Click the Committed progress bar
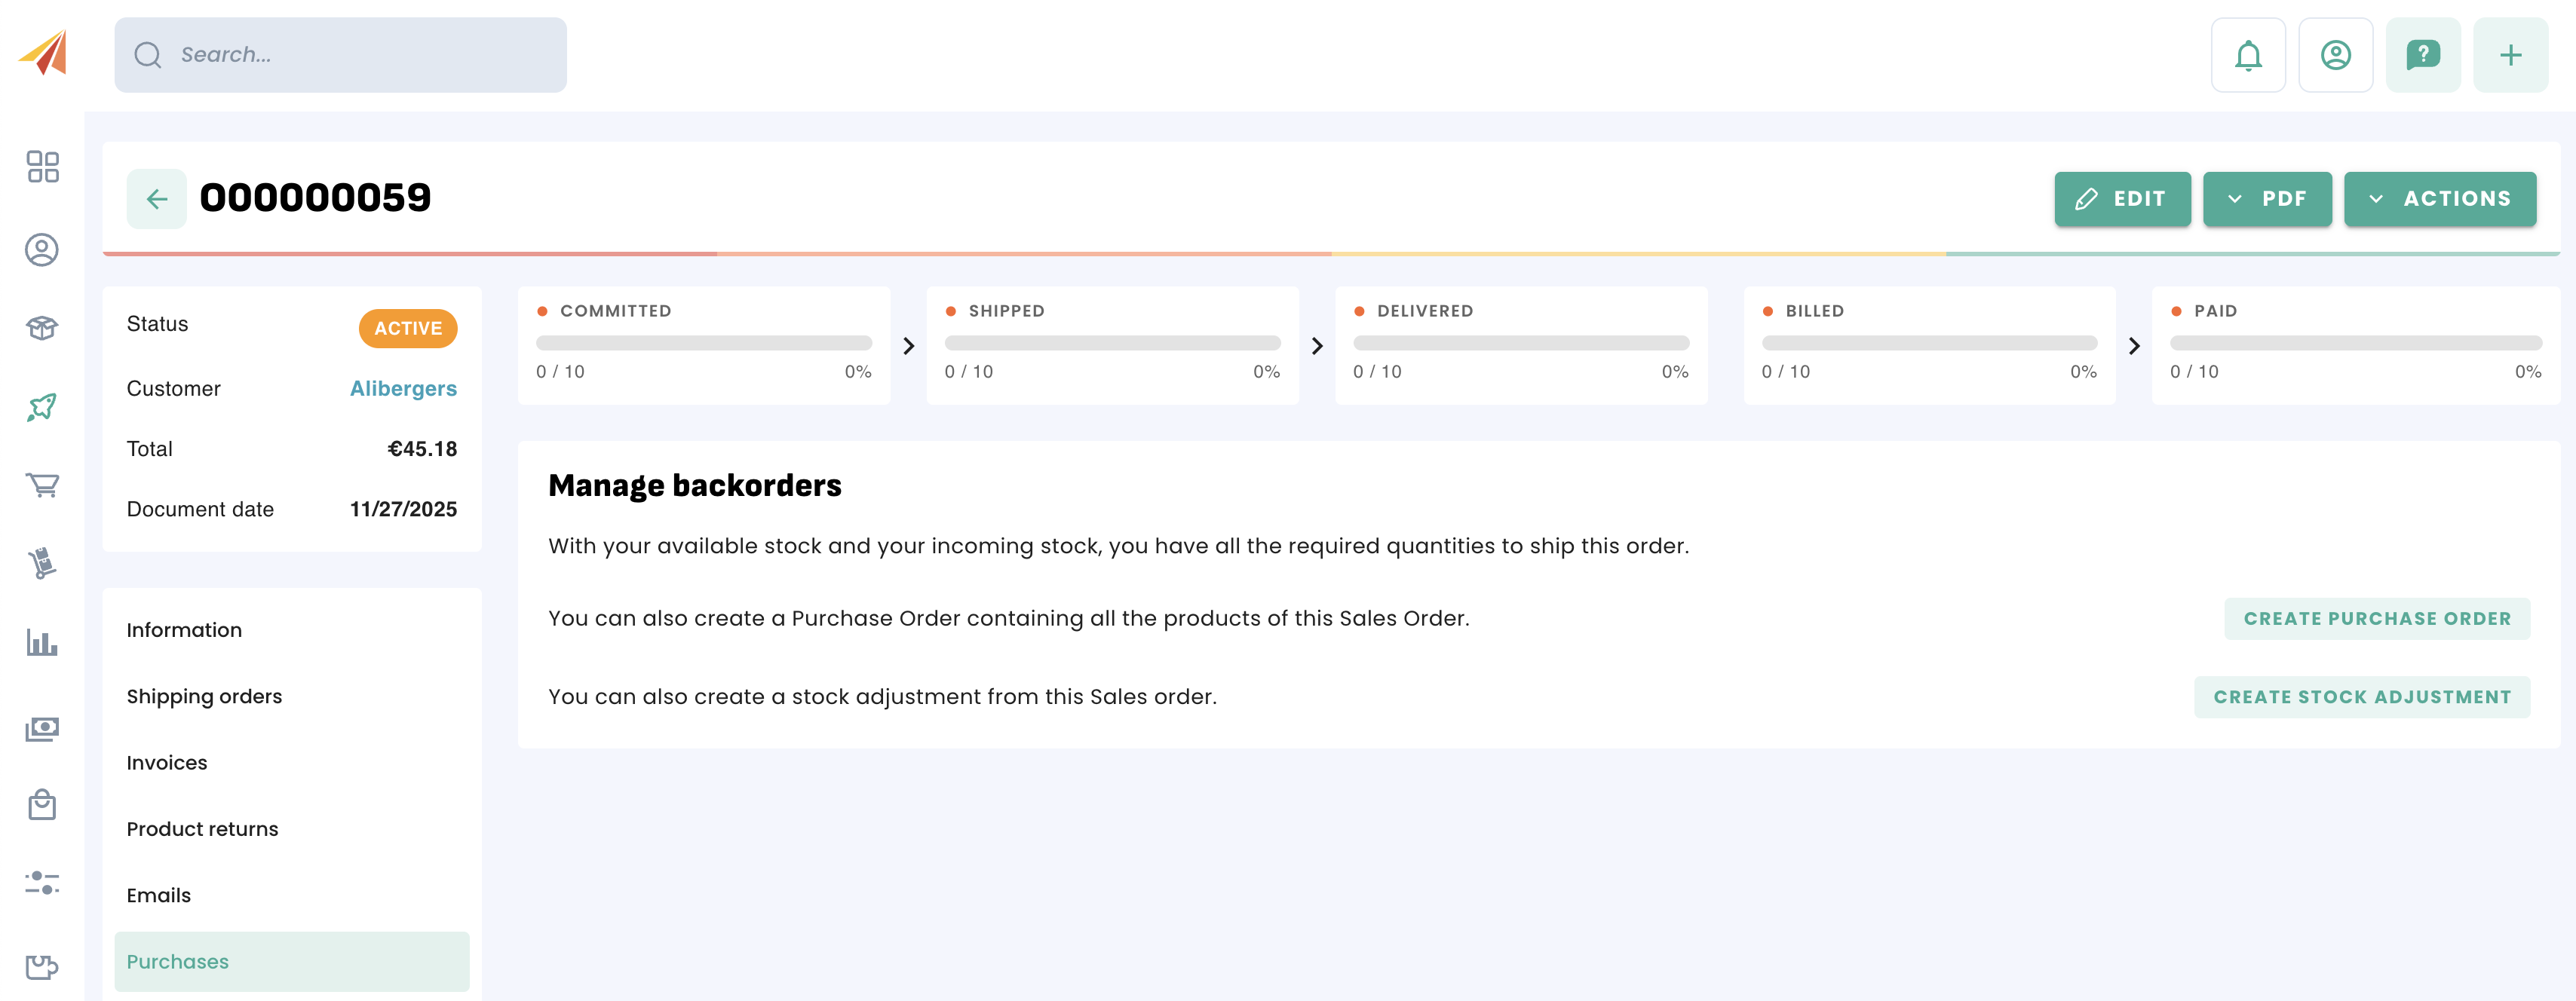Viewport: 2576px width, 1001px height. point(703,343)
